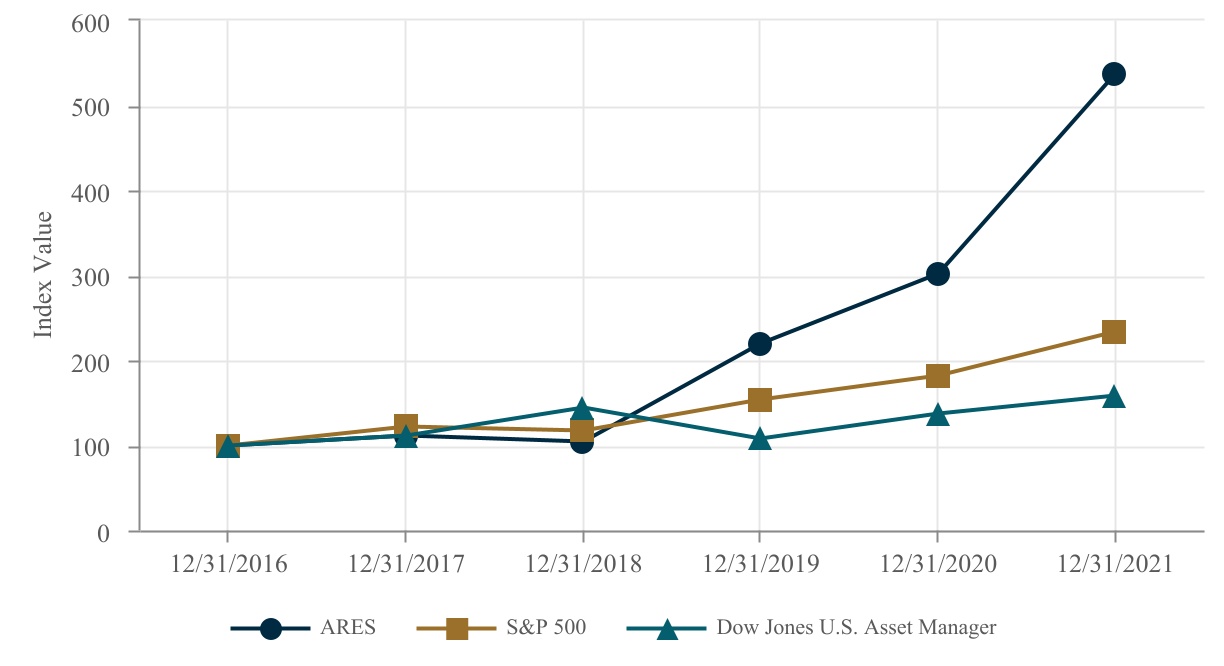Click the S&P 500 square legend marker
The width and height of the screenshot is (1224, 666).
tap(456, 628)
